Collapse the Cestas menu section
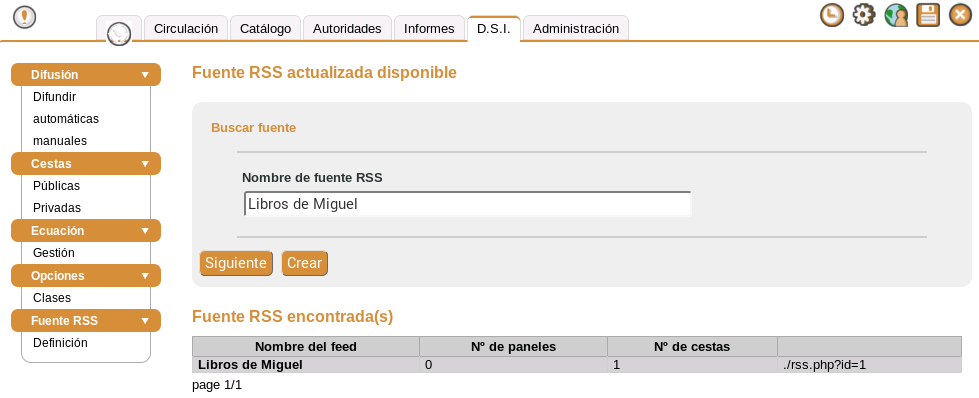This screenshot has width=979, height=398. click(x=145, y=164)
